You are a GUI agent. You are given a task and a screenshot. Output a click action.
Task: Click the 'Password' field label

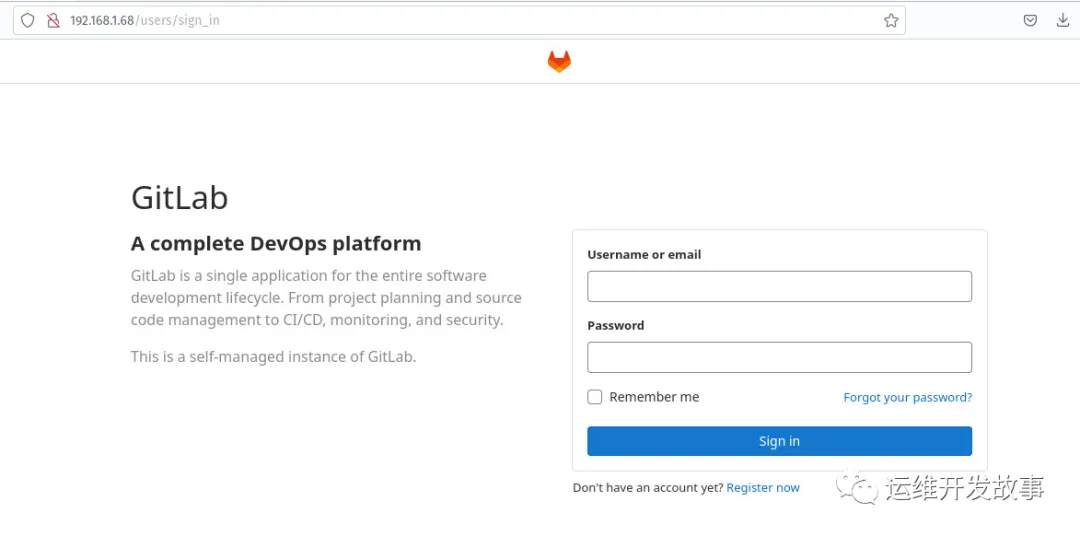pos(616,325)
